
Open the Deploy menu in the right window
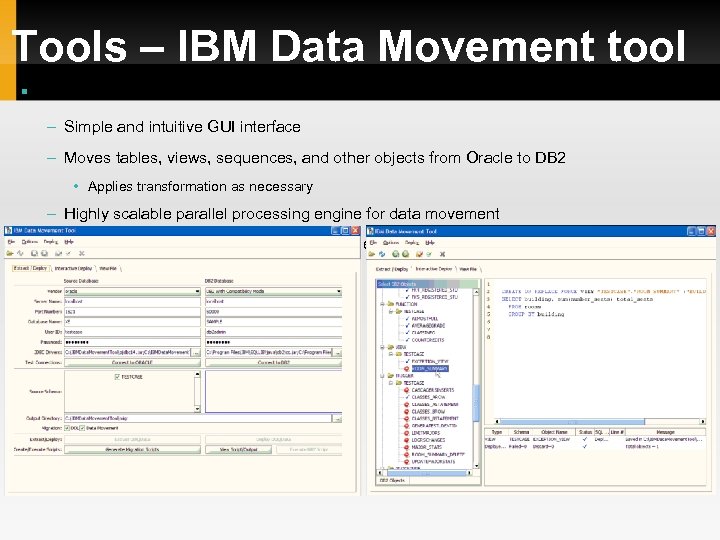[412, 242]
